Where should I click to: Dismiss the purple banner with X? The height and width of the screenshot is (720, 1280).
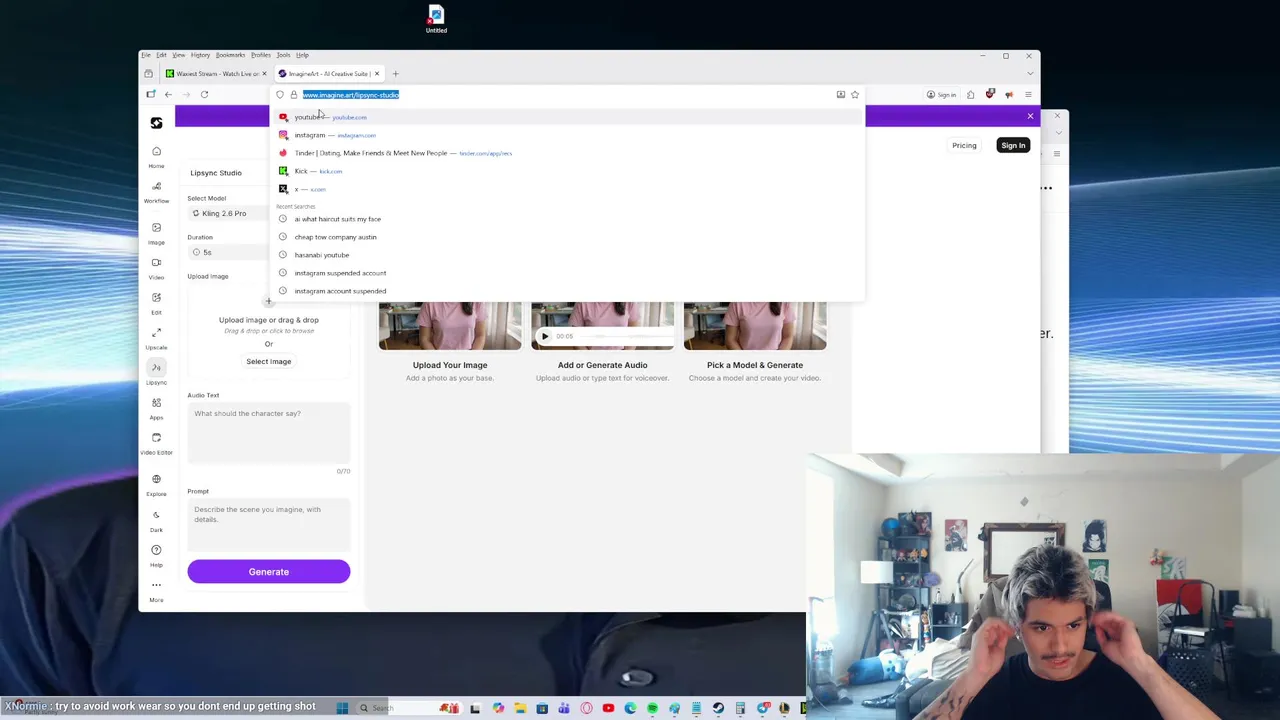(x=1030, y=117)
